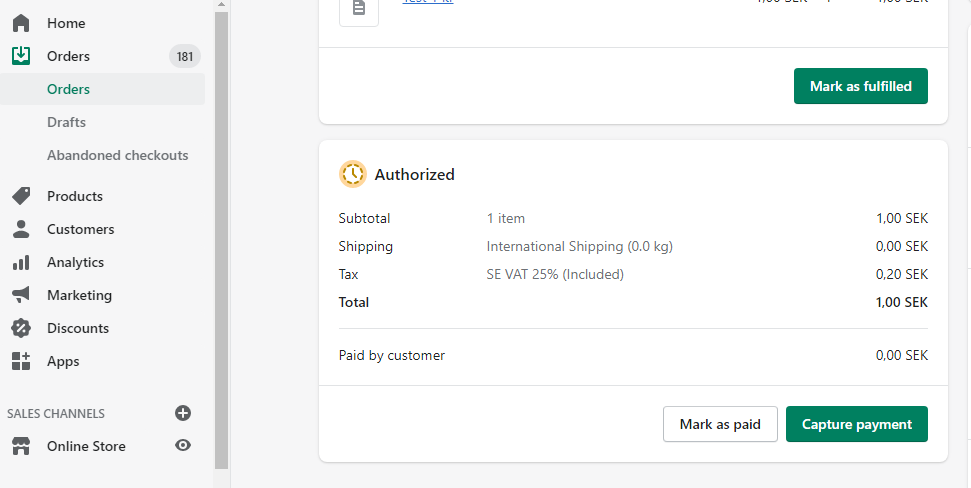This screenshot has width=971, height=488.
Task: View online store via eye icon
Action: tap(183, 445)
